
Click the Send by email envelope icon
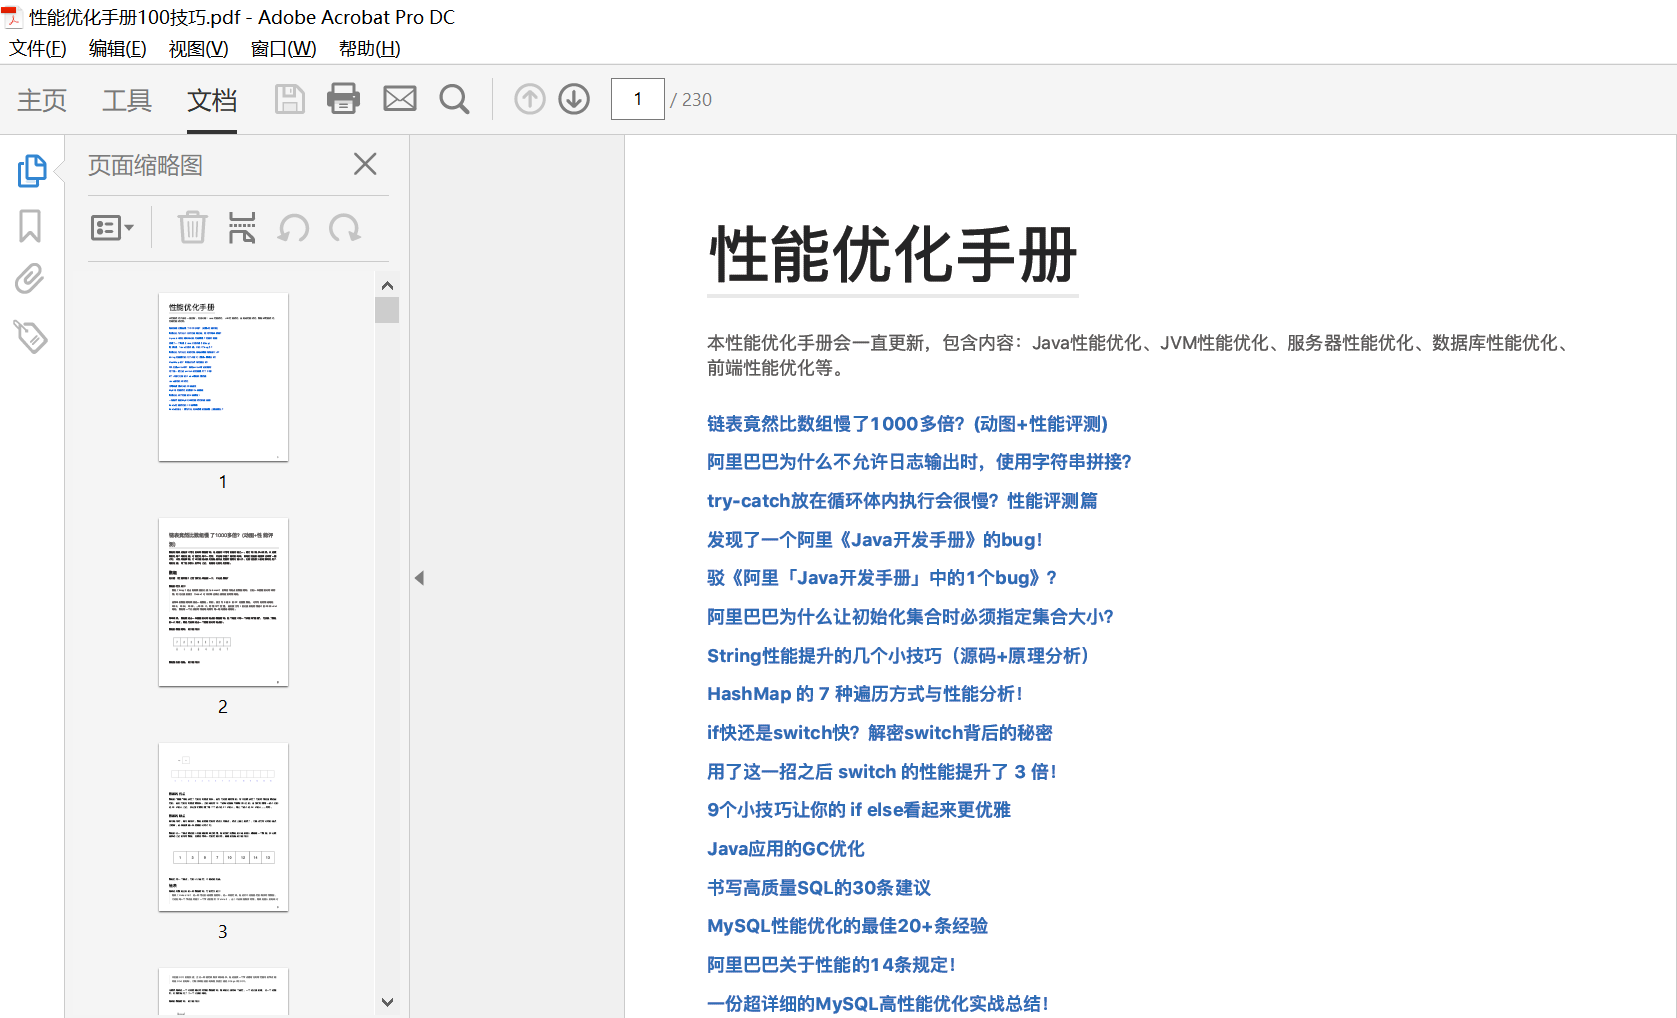coord(400,98)
